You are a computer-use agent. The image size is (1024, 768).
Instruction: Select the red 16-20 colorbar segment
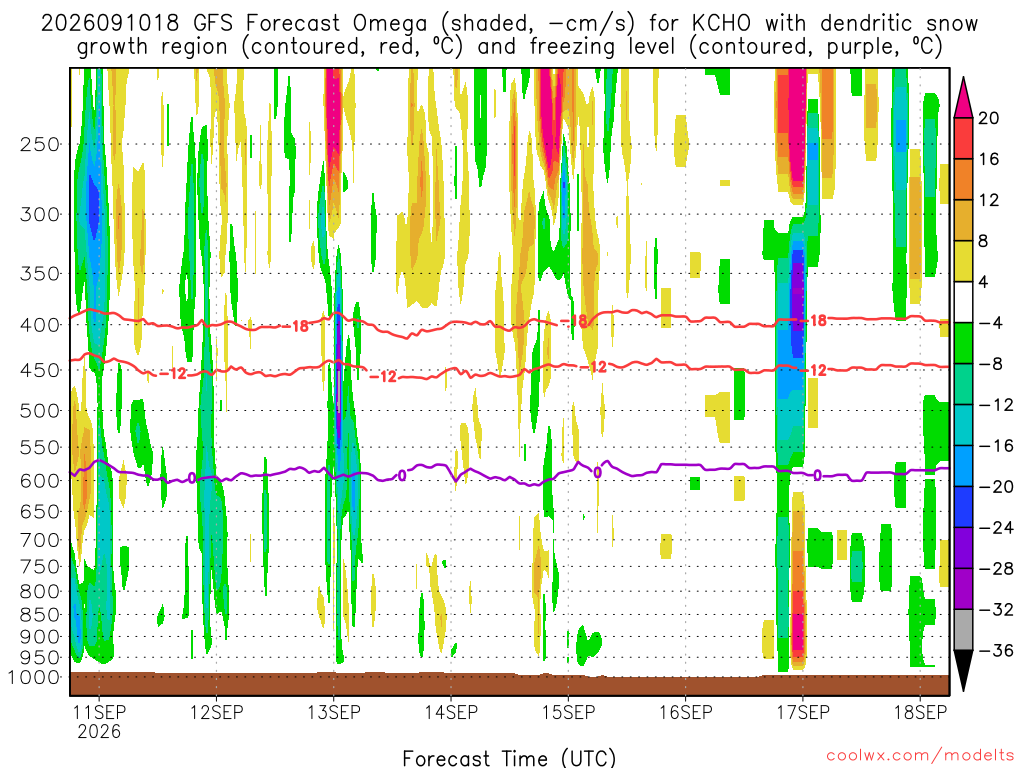coord(963,138)
